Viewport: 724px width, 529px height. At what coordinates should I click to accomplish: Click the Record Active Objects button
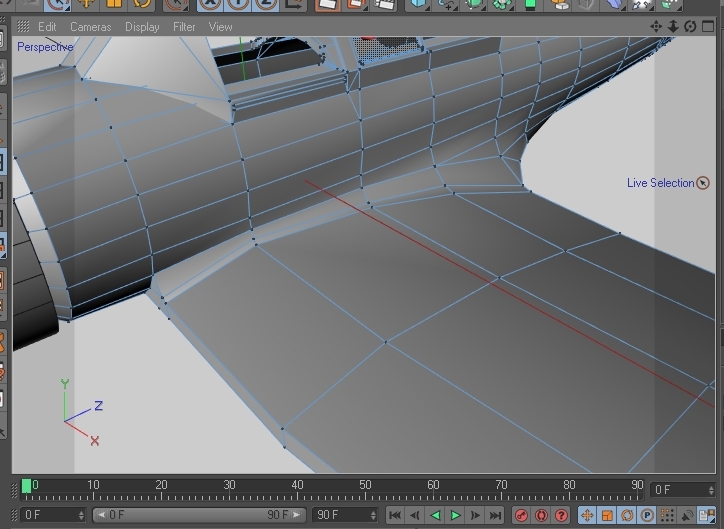[x=522, y=515]
